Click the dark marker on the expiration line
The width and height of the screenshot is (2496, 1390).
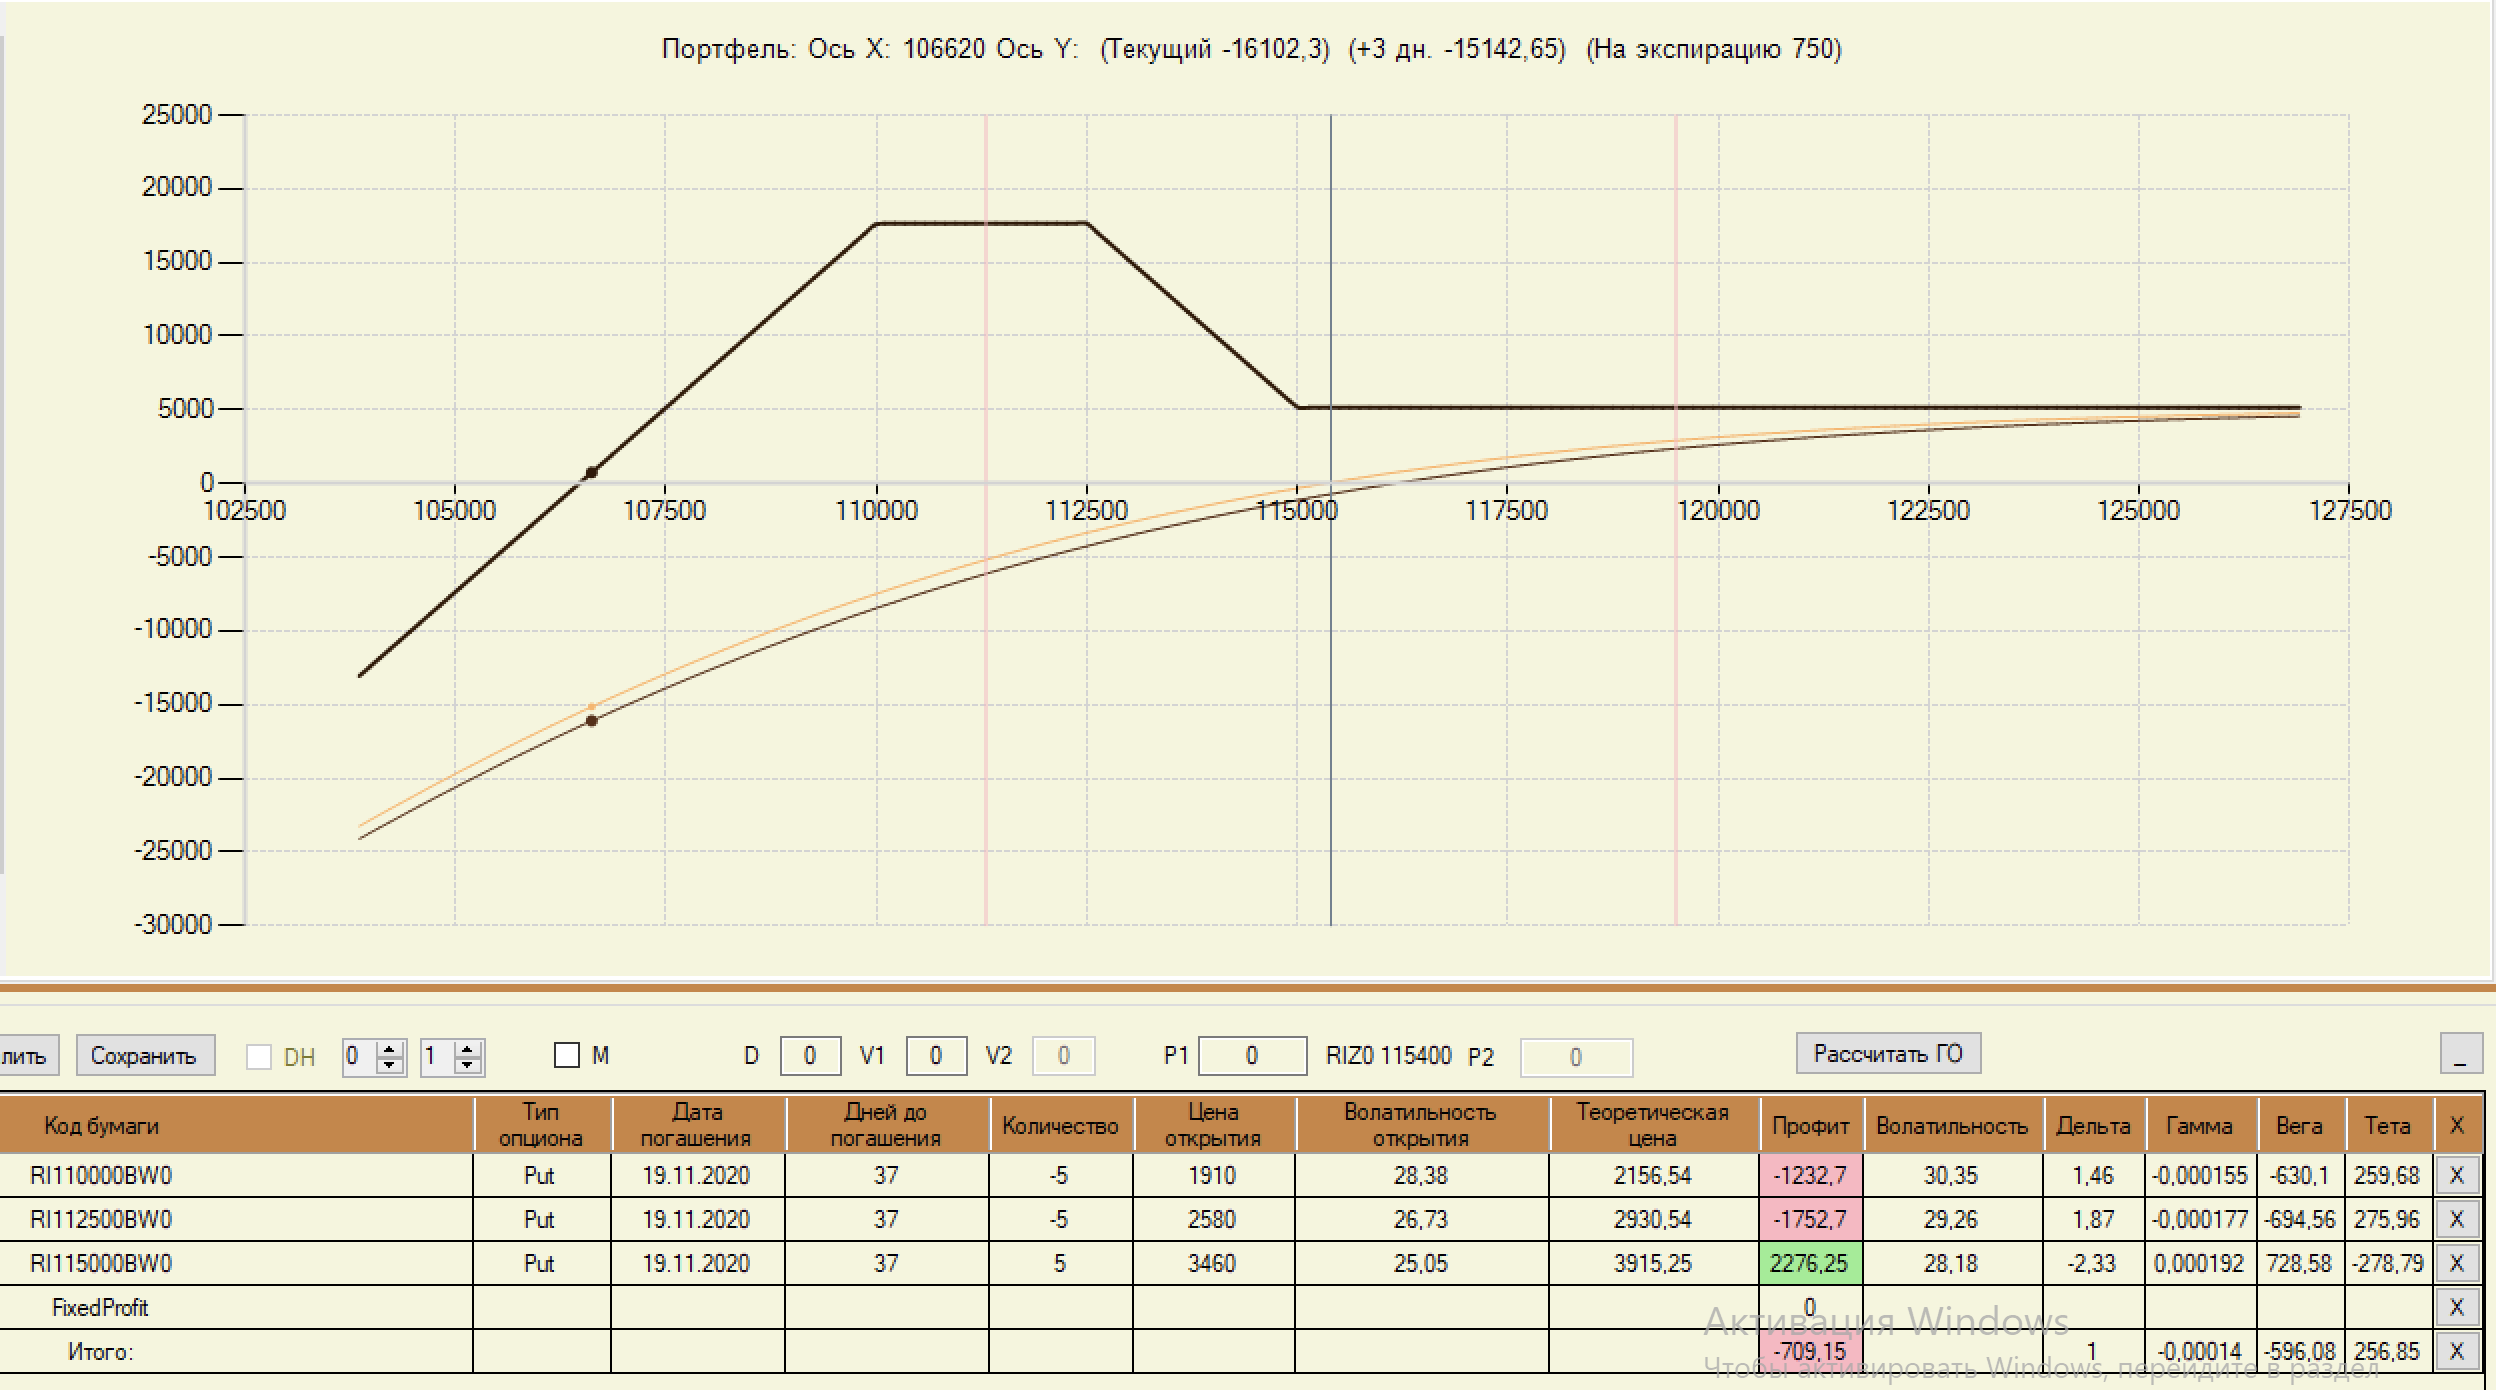click(x=592, y=472)
